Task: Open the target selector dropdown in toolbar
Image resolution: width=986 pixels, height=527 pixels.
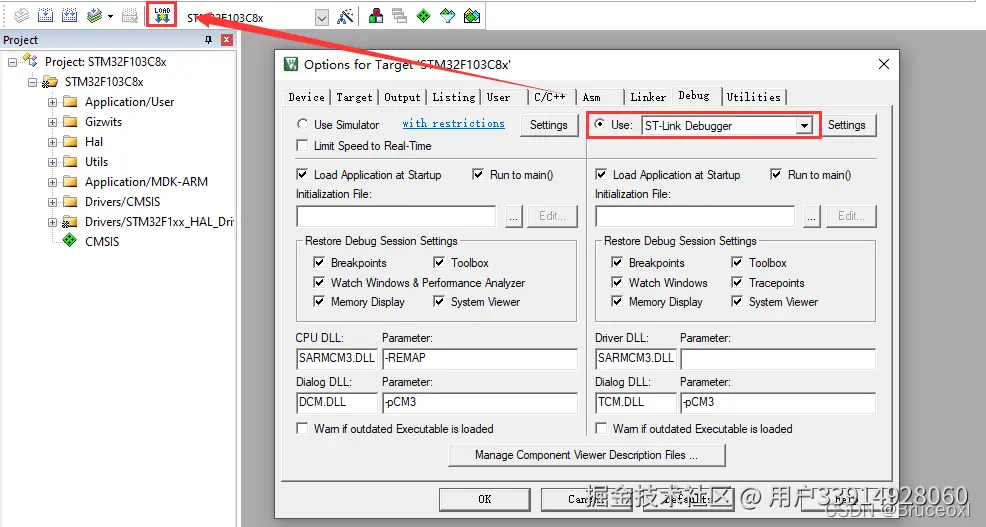Action: [x=321, y=18]
